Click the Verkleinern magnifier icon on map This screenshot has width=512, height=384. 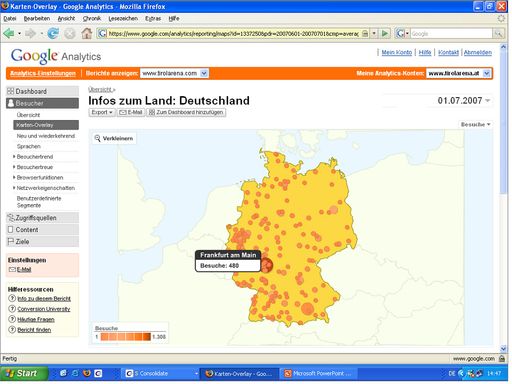[x=98, y=138]
